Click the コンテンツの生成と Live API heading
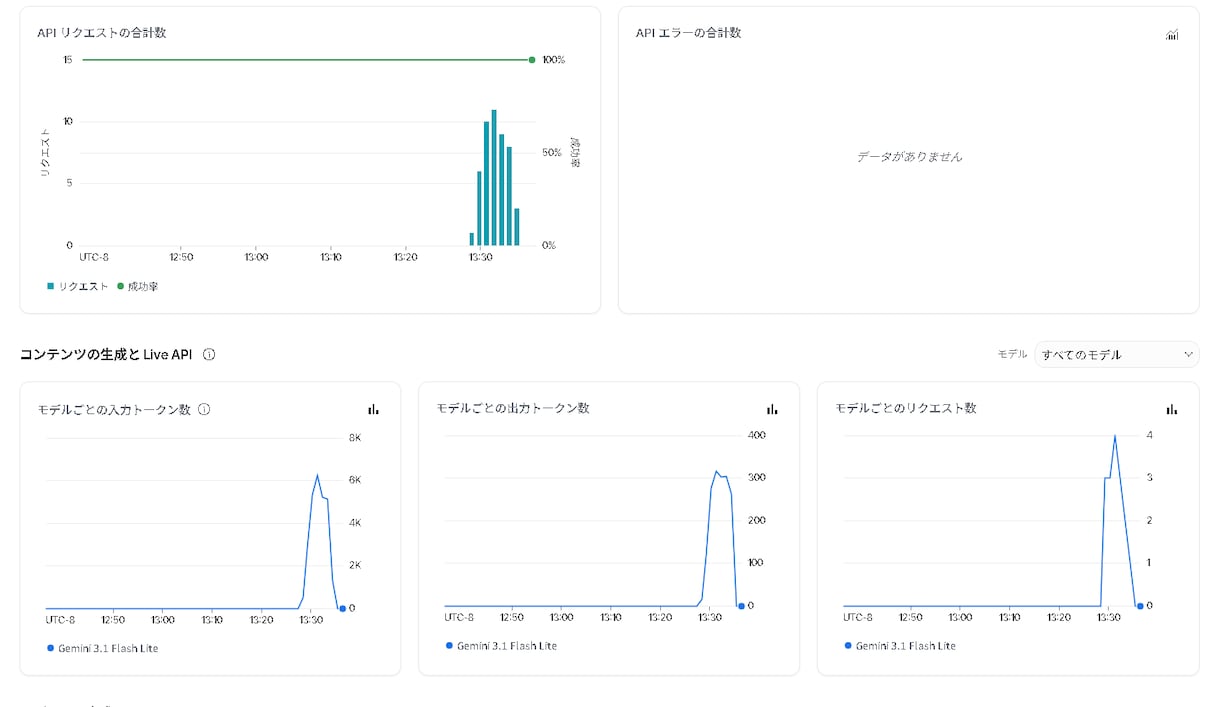 [106, 355]
